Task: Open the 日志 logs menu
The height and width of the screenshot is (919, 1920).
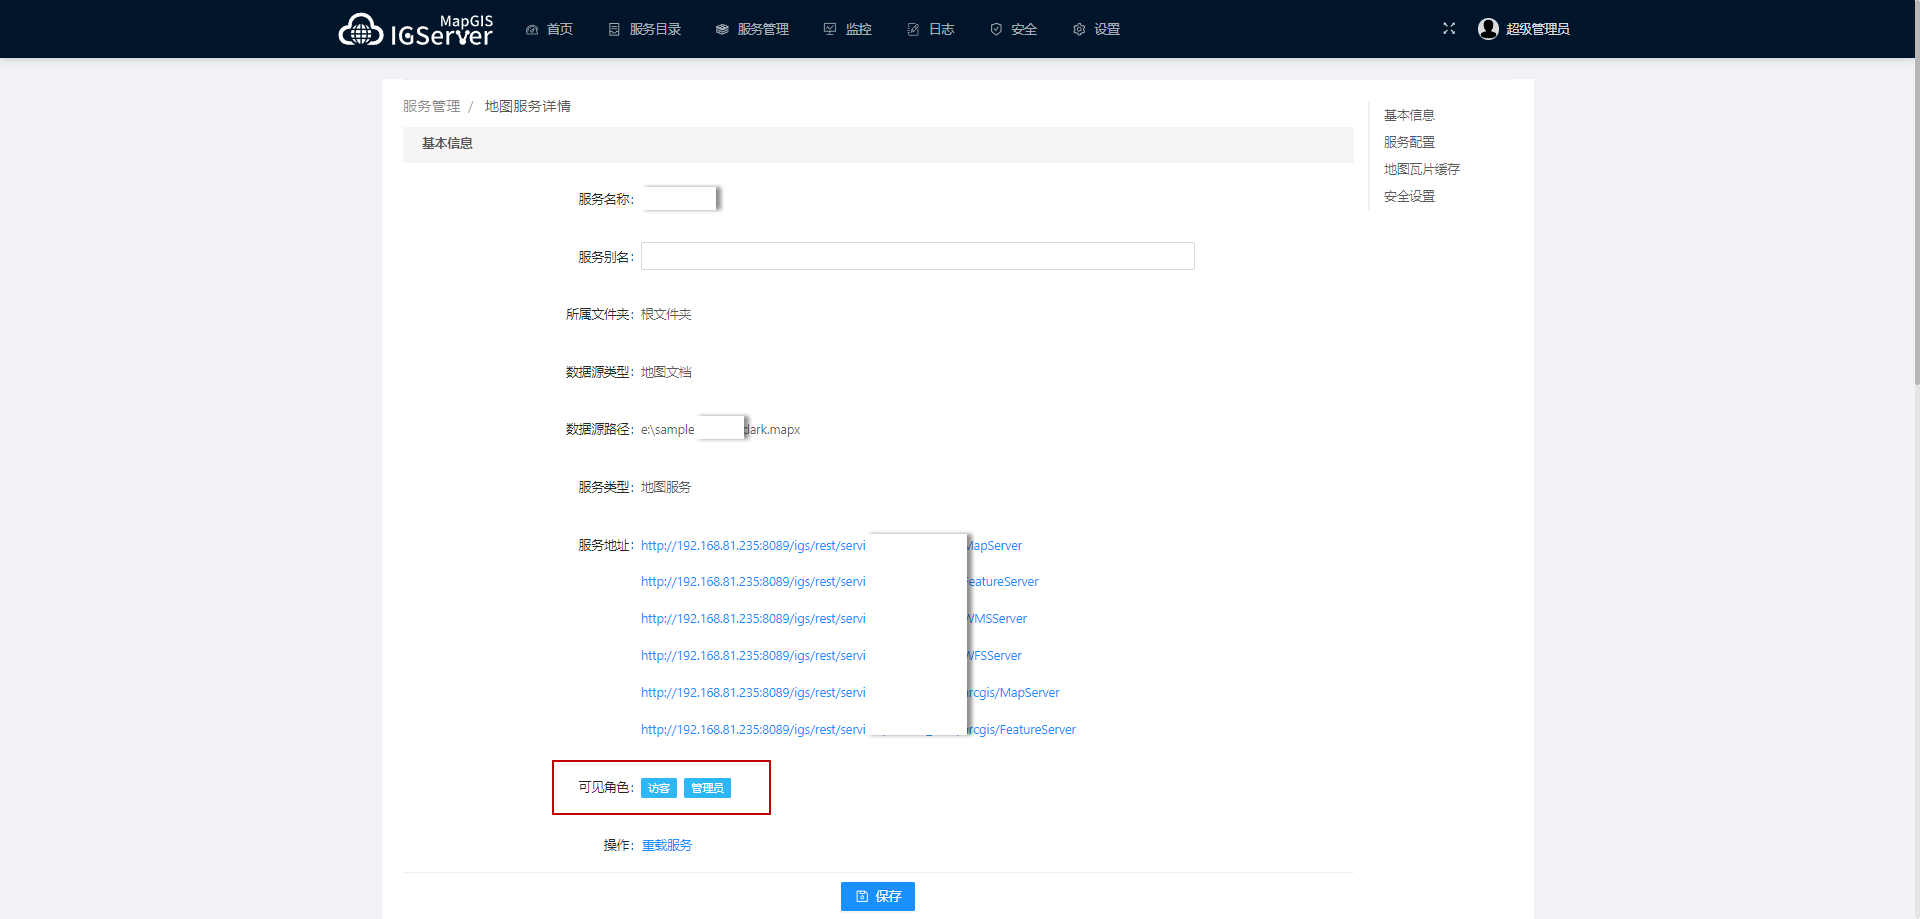Action: [x=931, y=30]
